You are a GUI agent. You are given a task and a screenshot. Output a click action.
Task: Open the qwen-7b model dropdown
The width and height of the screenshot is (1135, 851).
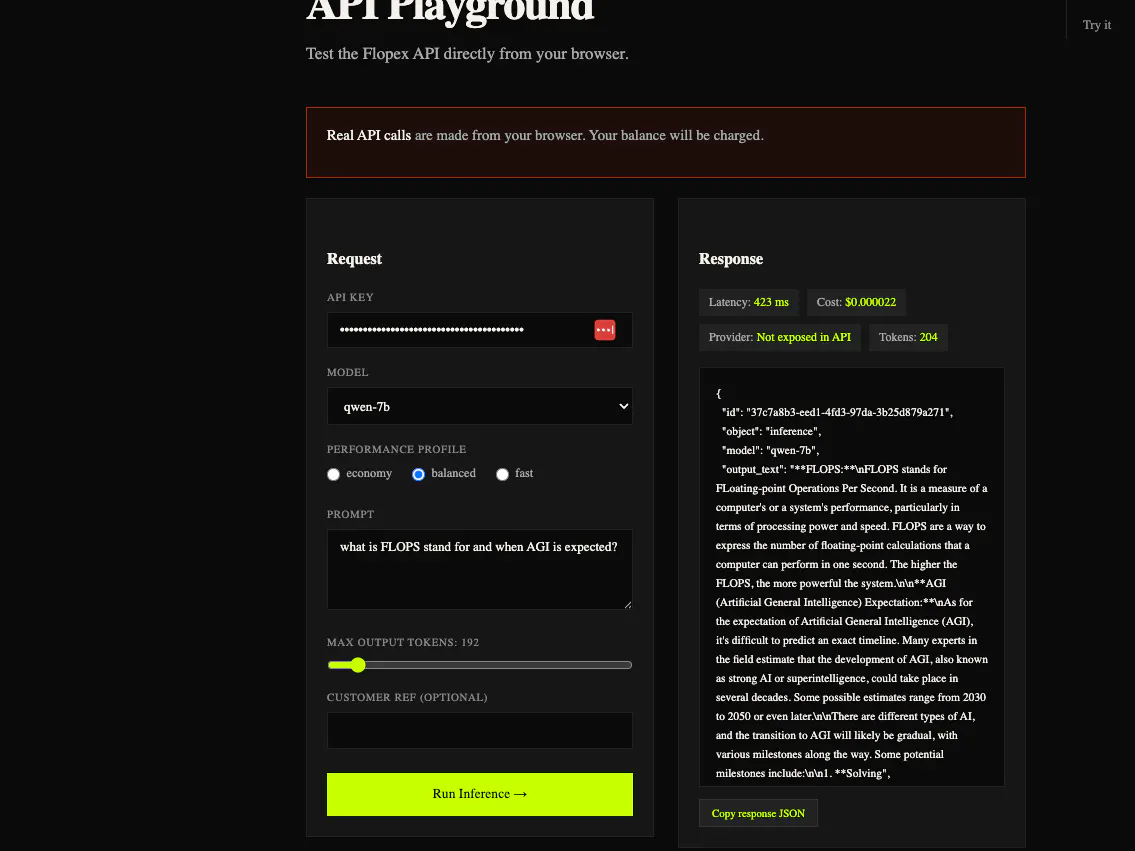[480, 406]
